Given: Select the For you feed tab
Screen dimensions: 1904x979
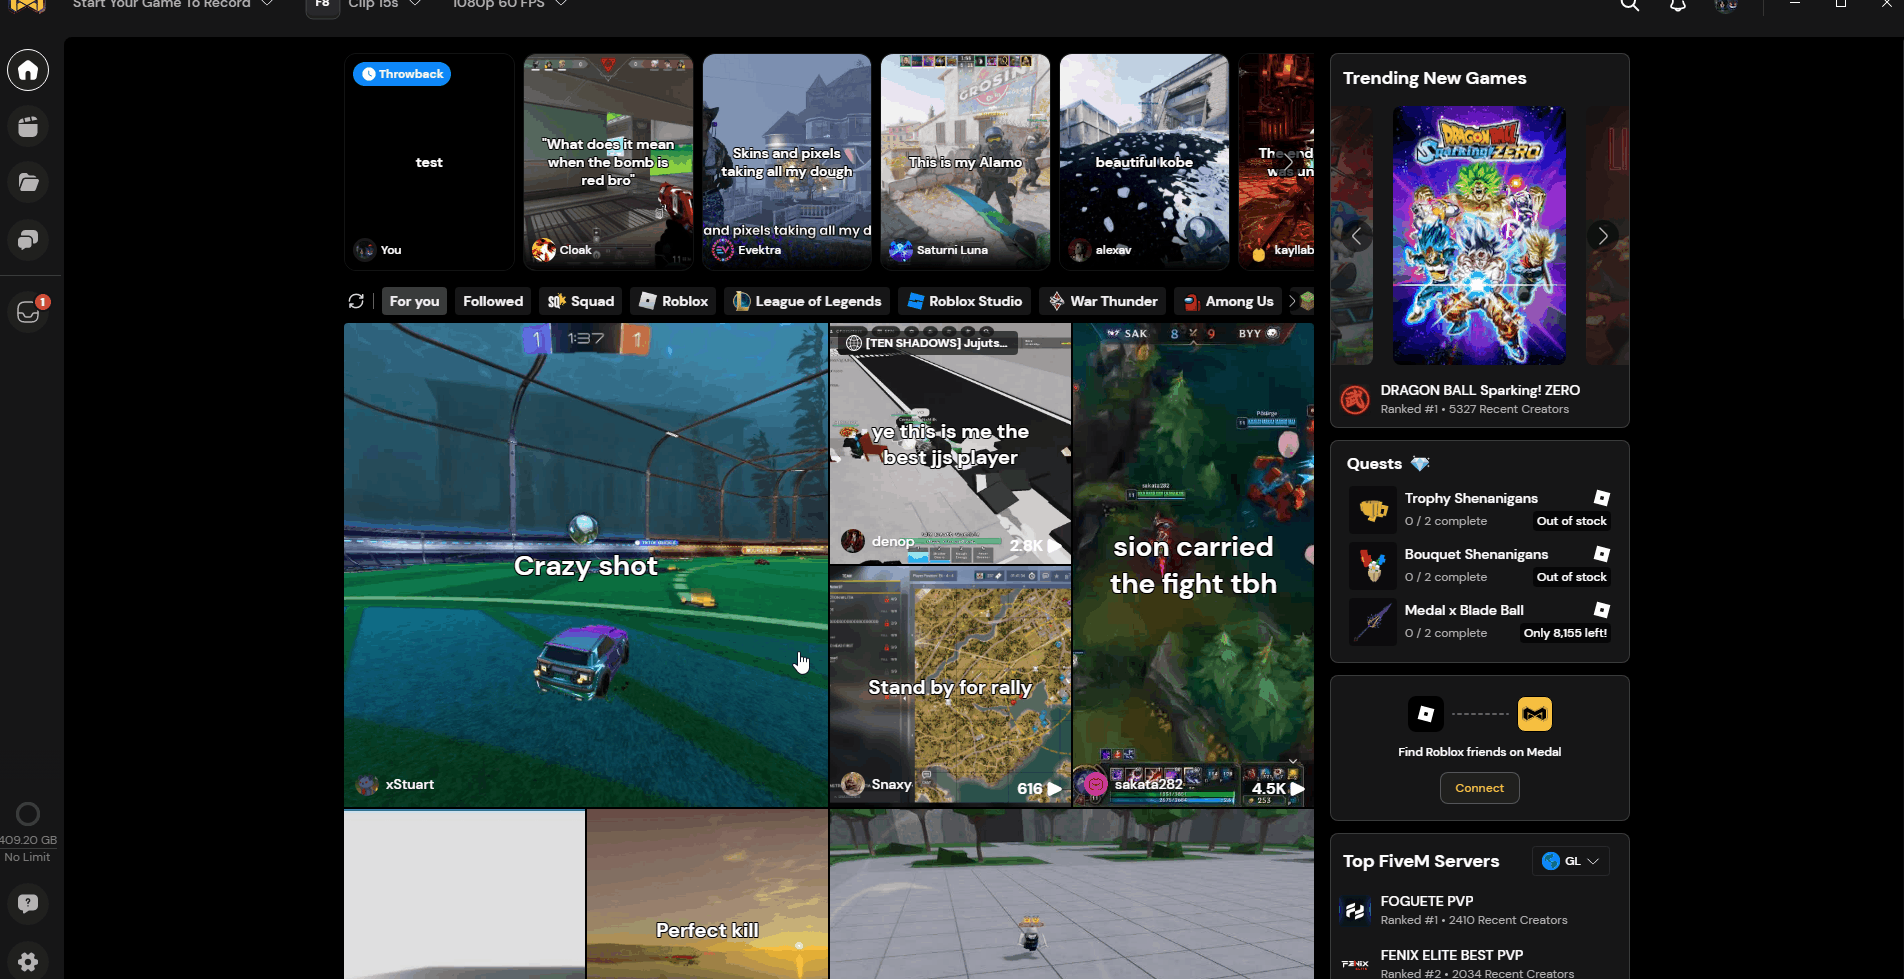Looking at the screenshot, I should [x=414, y=301].
